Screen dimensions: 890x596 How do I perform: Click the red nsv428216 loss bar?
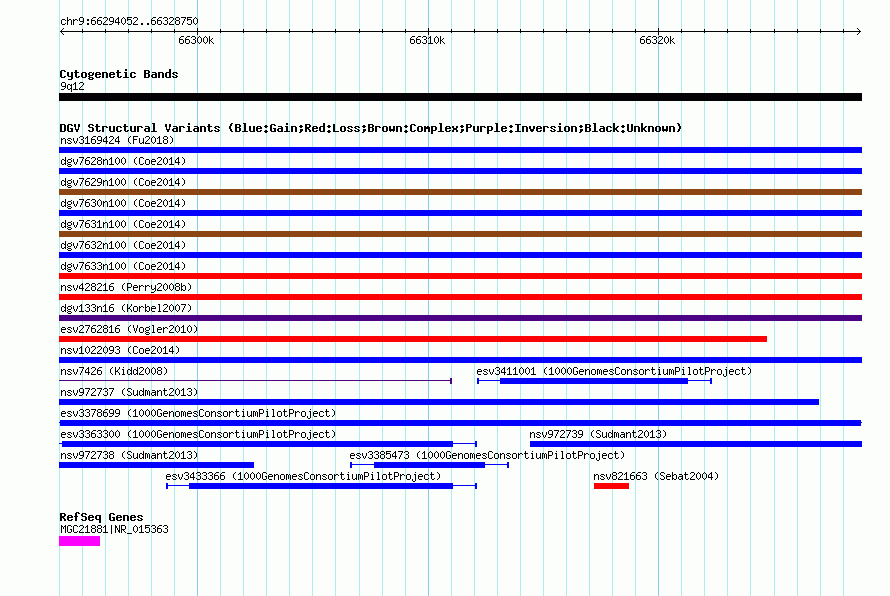[x=460, y=297]
